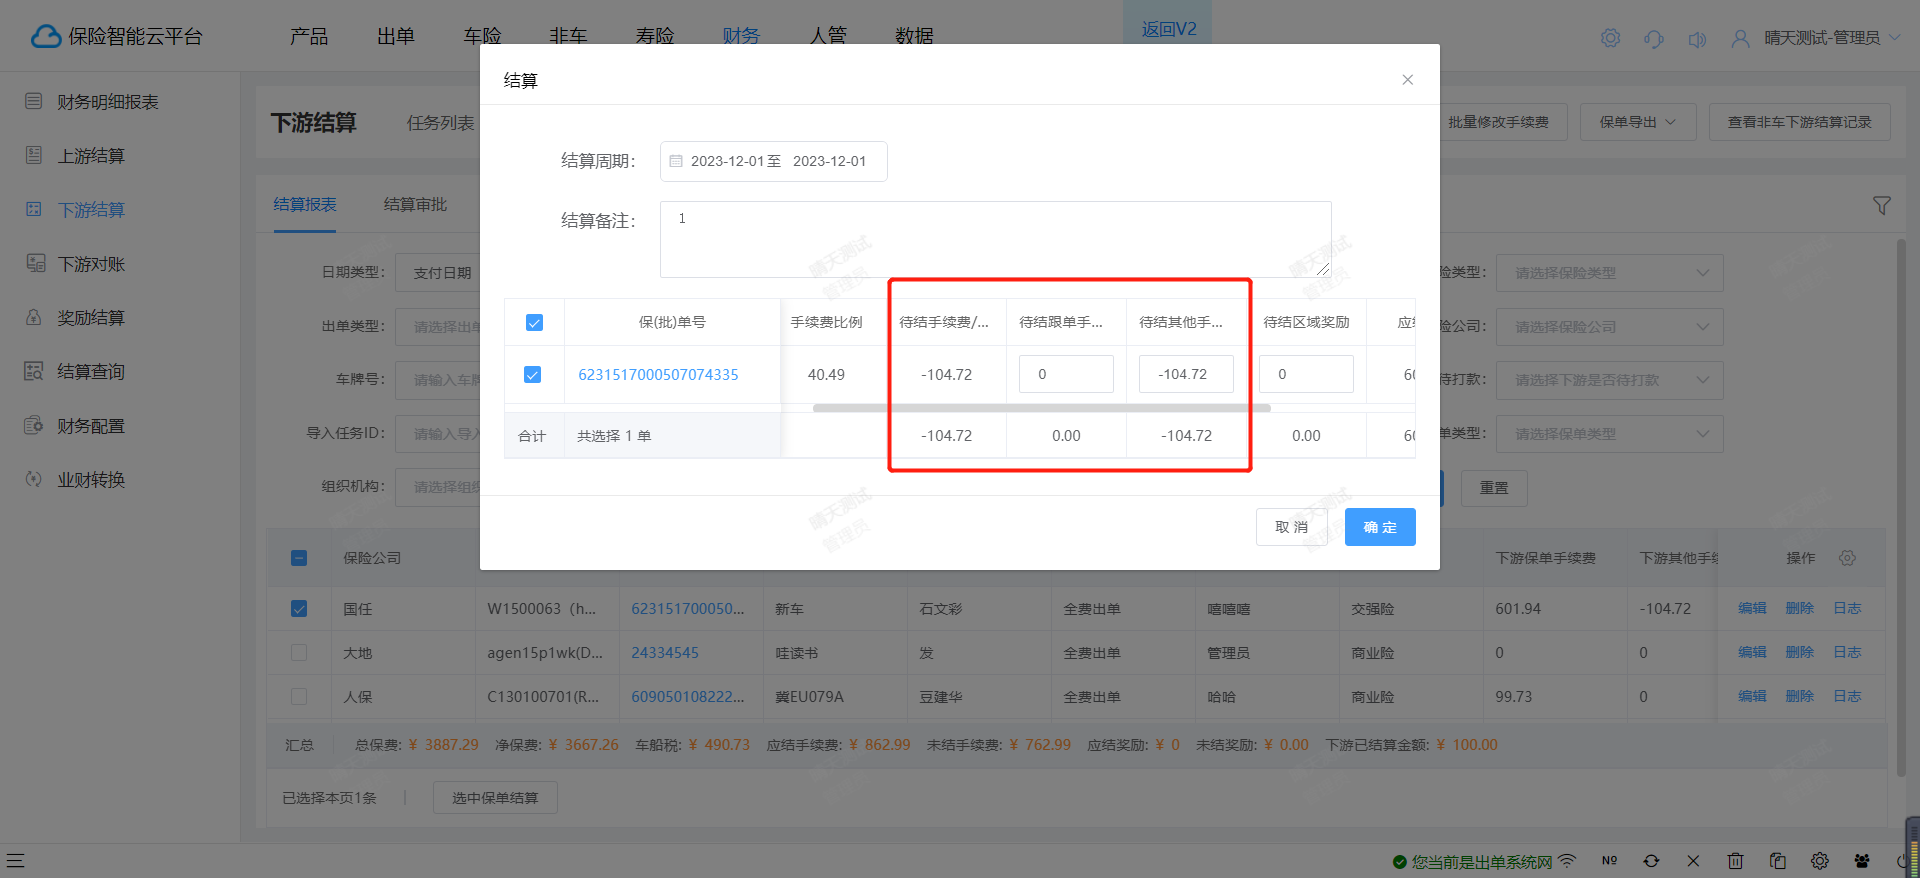Click the 选中保单结算 button
This screenshot has width=1920, height=878.
pos(495,798)
